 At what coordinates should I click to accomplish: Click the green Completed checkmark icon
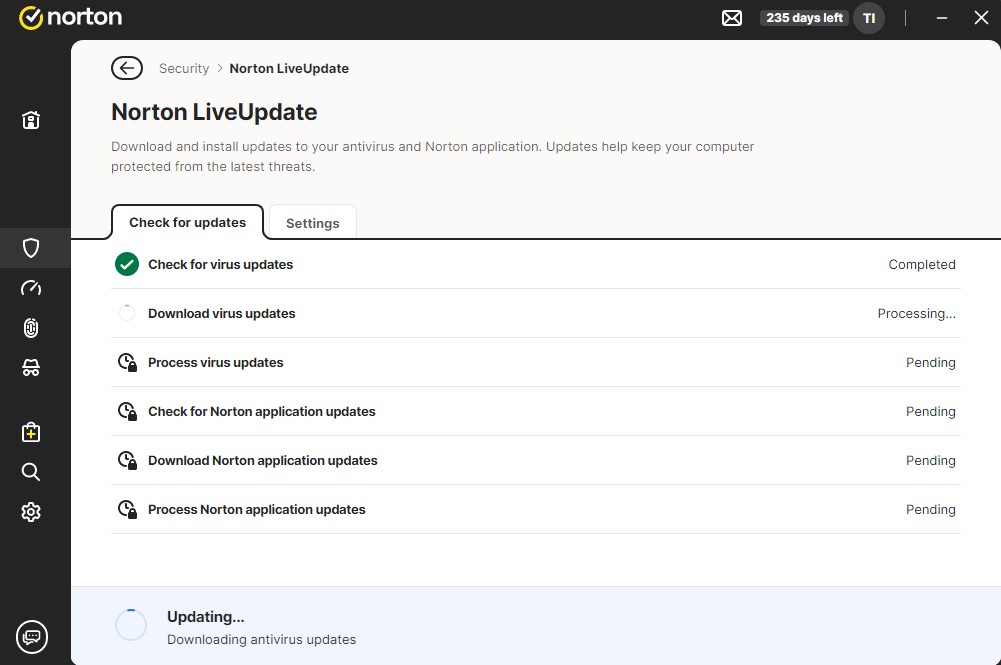point(126,264)
